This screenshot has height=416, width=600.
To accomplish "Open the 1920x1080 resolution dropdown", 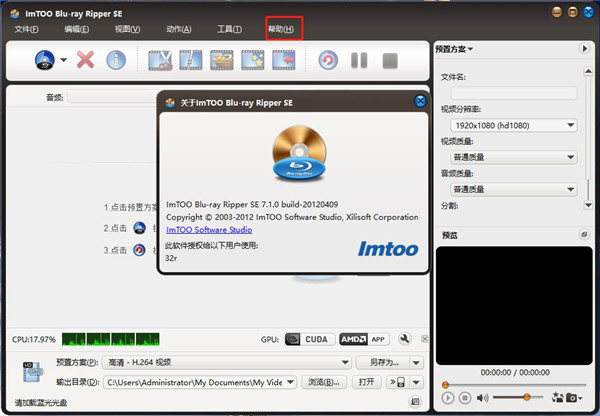I will [514, 125].
